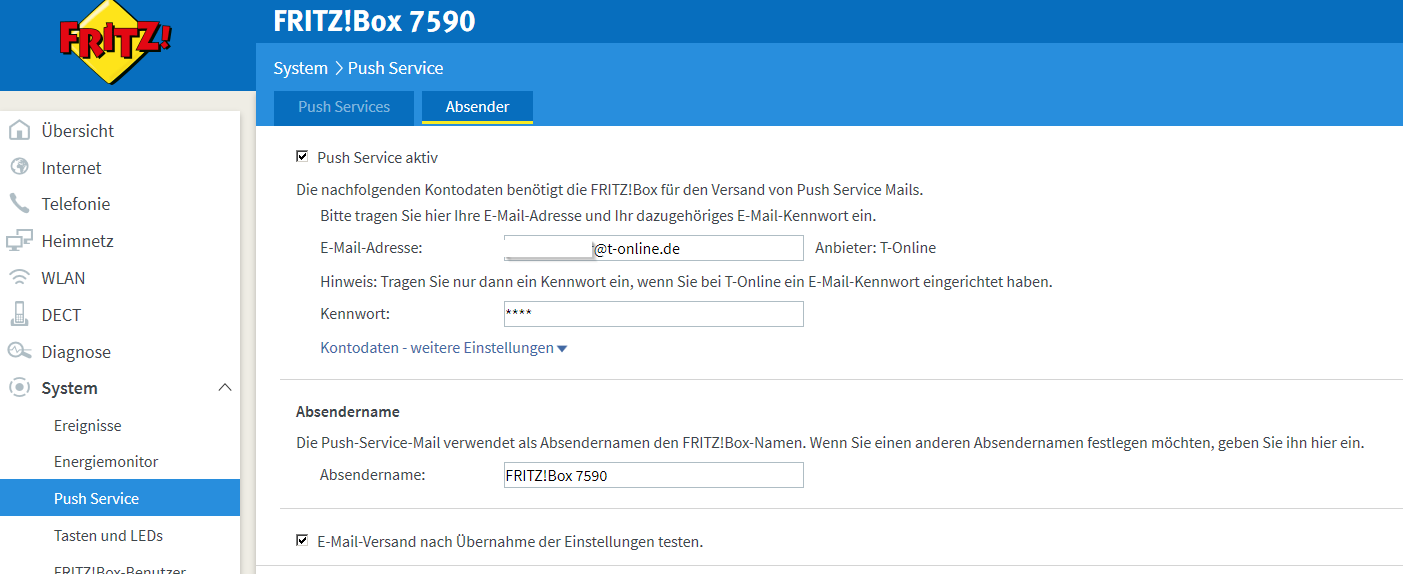Screen dimensions: 1403x574
Task: Switch to the Push Services tab
Action: [x=344, y=107]
